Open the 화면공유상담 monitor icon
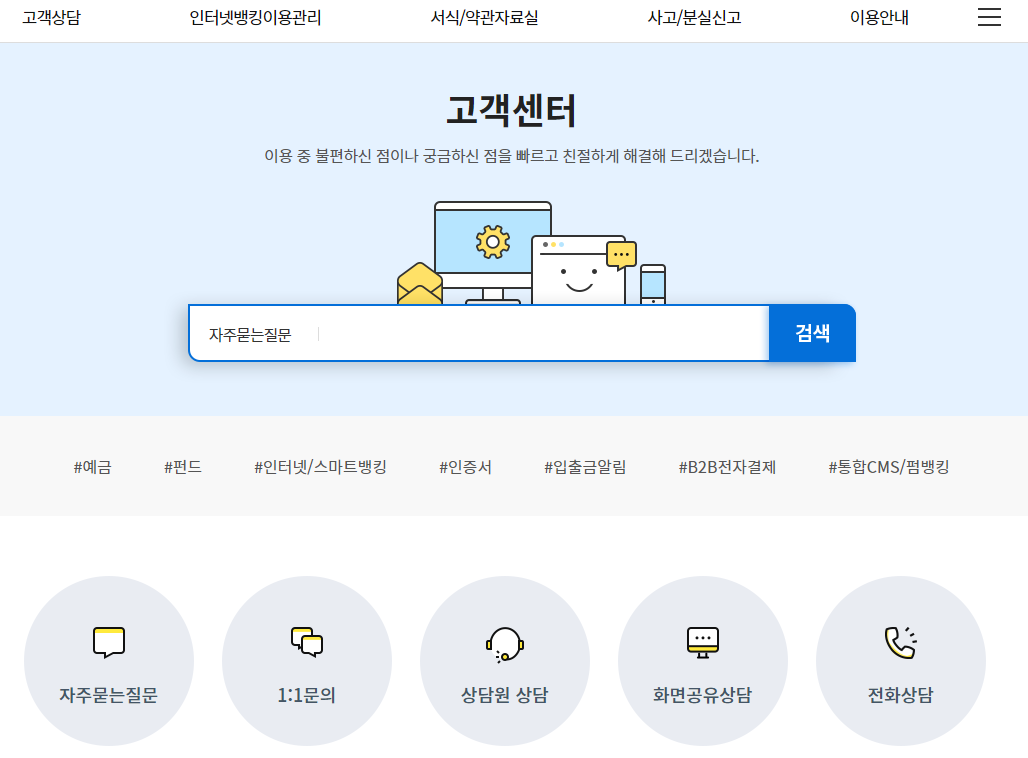 [703, 640]
